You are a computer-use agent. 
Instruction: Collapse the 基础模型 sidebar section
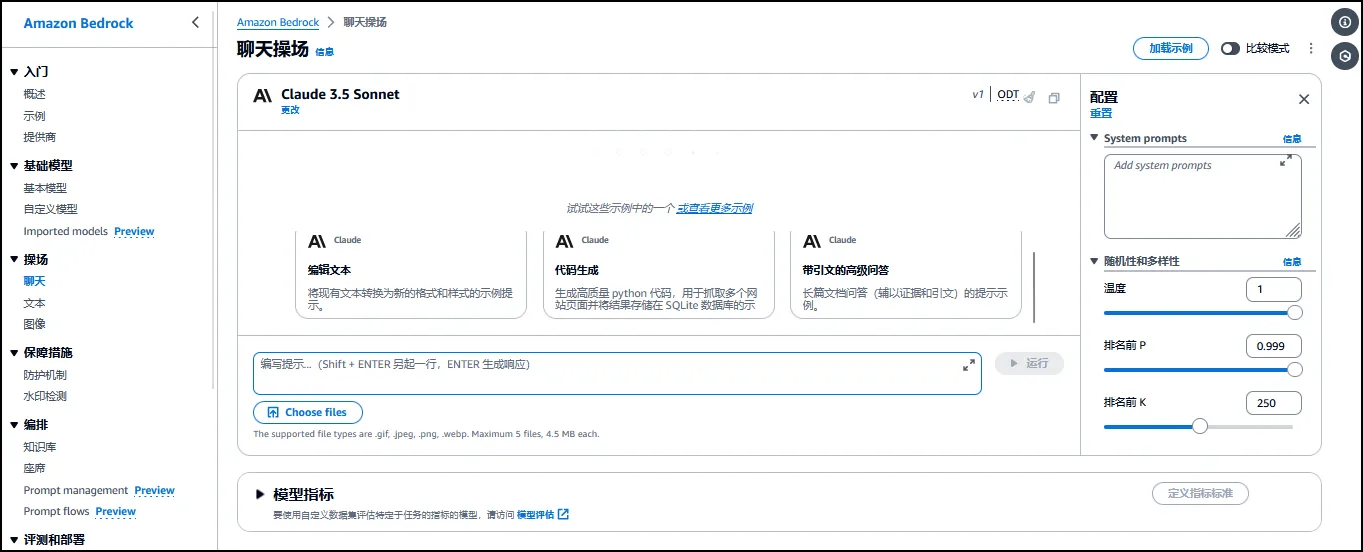pyautogui.click(x=14, y=166)
